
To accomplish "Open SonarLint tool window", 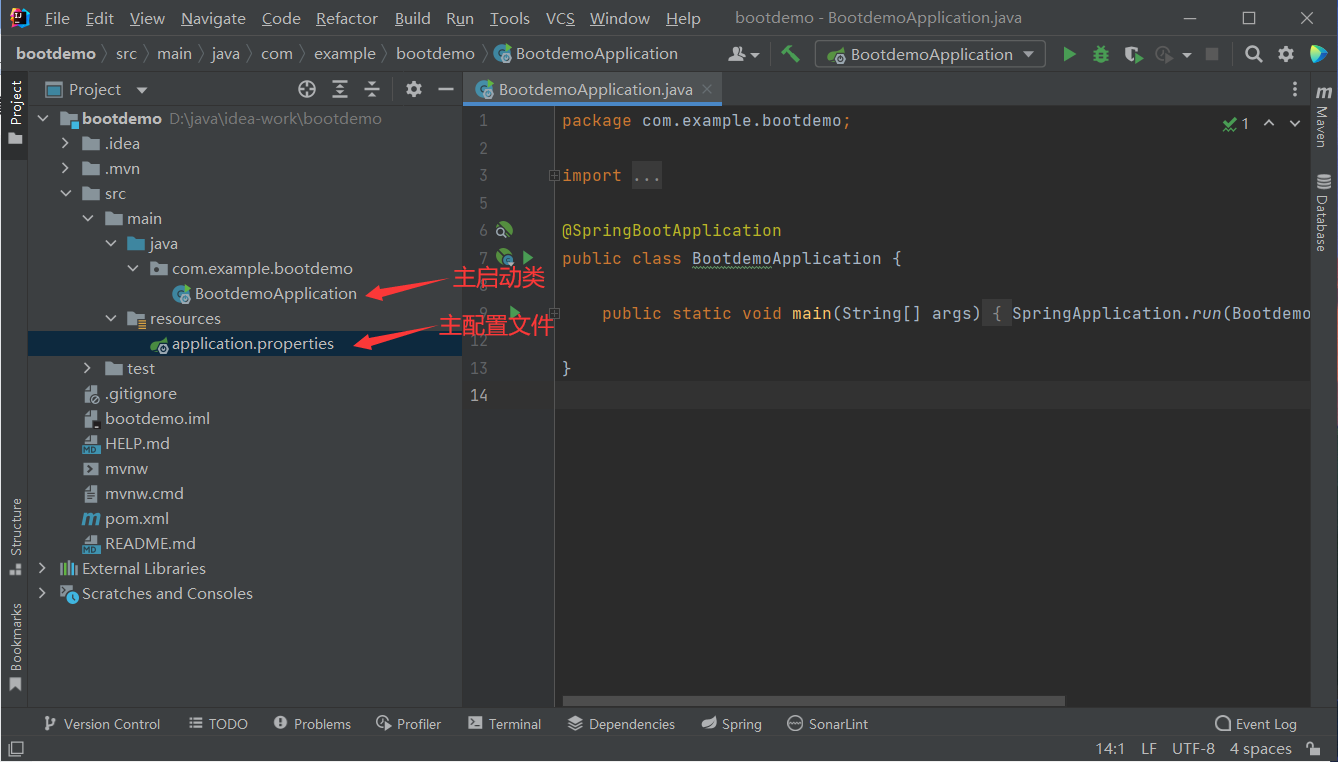I will tap(828, 724).
